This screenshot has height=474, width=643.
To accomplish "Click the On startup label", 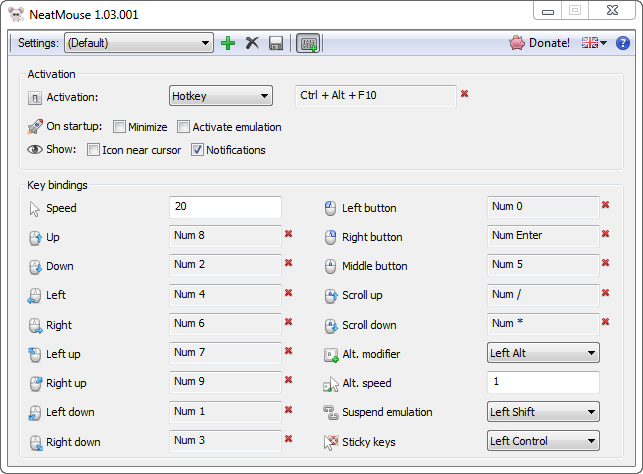I will point(74,126).
